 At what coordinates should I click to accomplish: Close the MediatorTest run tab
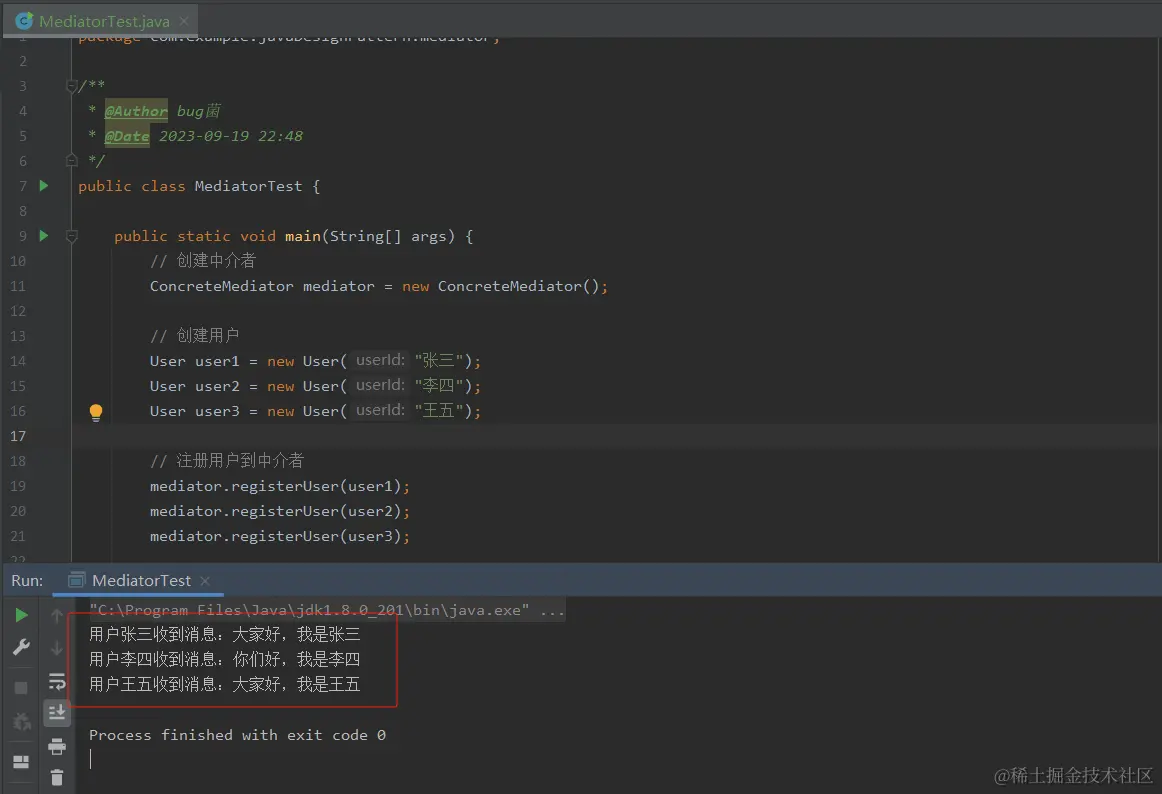pyautogui.click(x=205, y=580)
